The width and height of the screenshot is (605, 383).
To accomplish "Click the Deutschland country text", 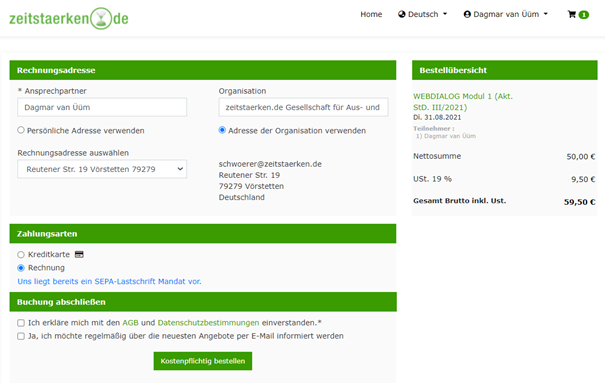I will (x=242, y=197).
